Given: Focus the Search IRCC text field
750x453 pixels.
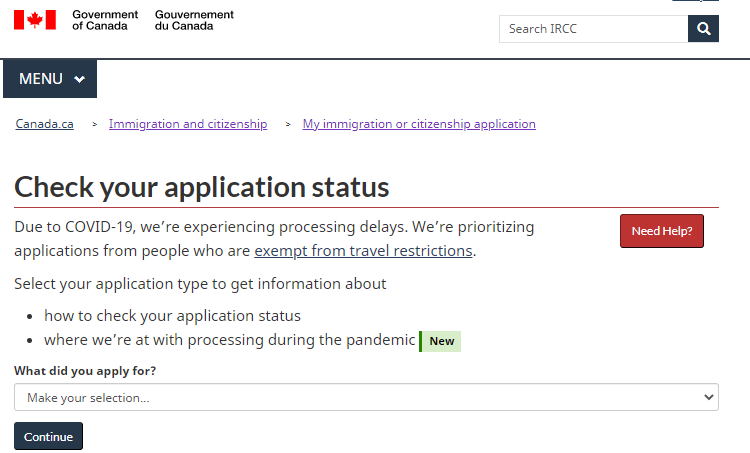Looking at the screenshot, I should [593, 29].
